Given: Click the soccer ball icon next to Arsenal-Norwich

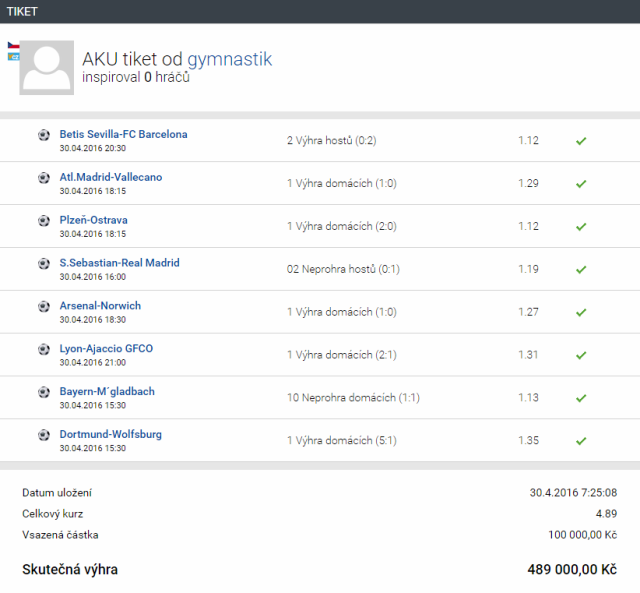Looking at the screenshot, I should (43, 307).
